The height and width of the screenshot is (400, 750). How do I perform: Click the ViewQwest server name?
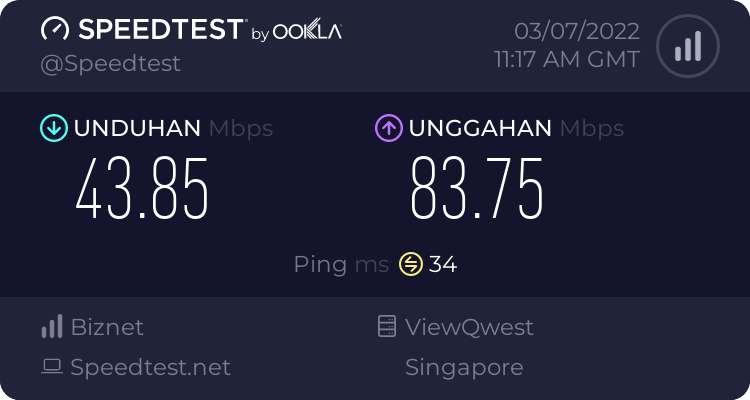pos(469,327)
